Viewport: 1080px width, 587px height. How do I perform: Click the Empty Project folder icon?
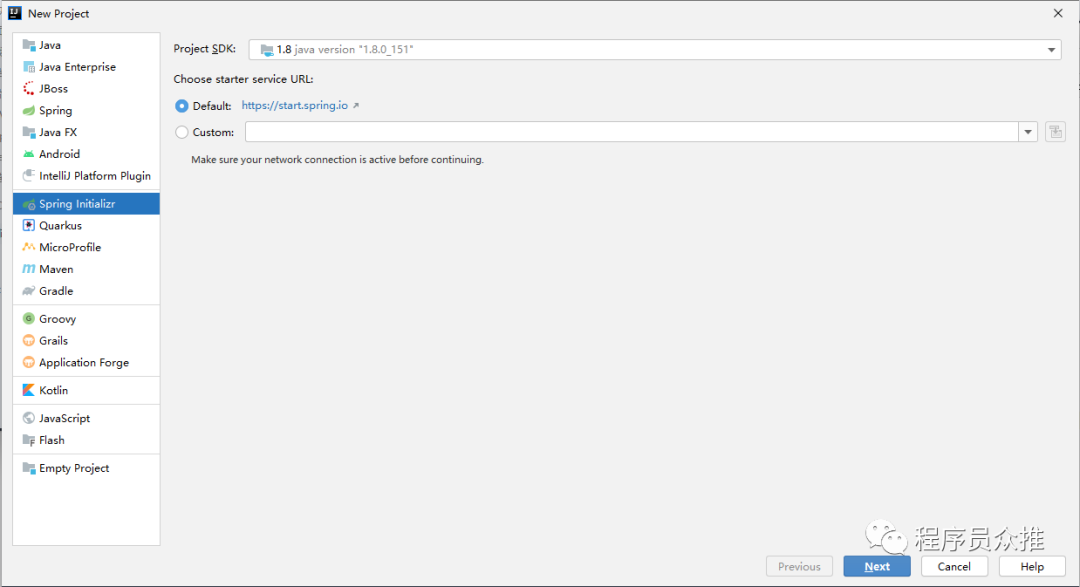tap(29, 468)
